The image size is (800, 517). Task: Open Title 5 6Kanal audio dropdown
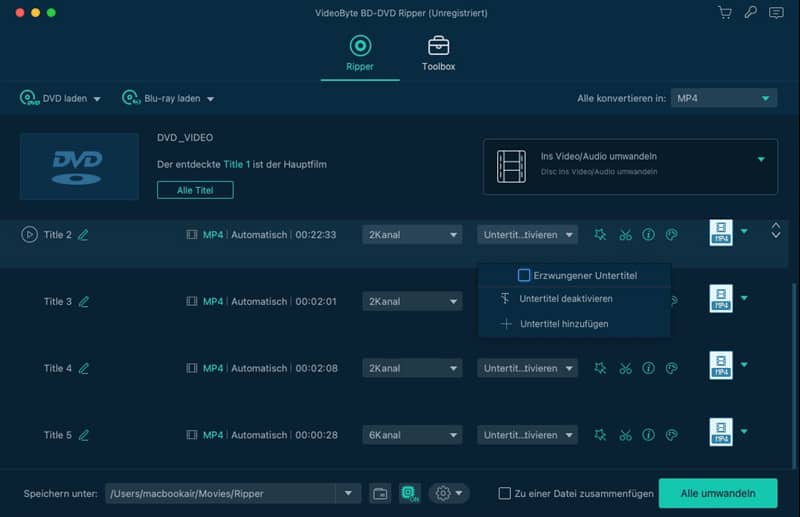coord(412,435)
